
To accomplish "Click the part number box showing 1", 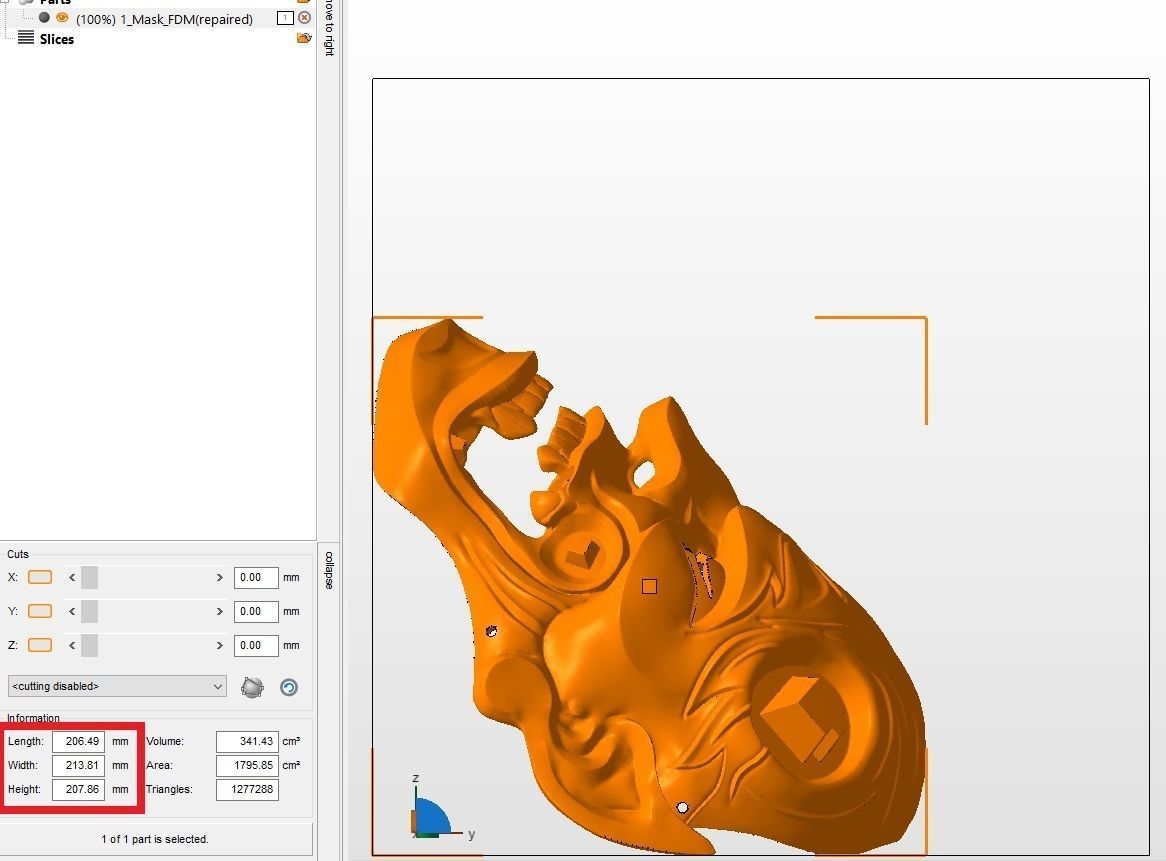I will coord(285,18).
